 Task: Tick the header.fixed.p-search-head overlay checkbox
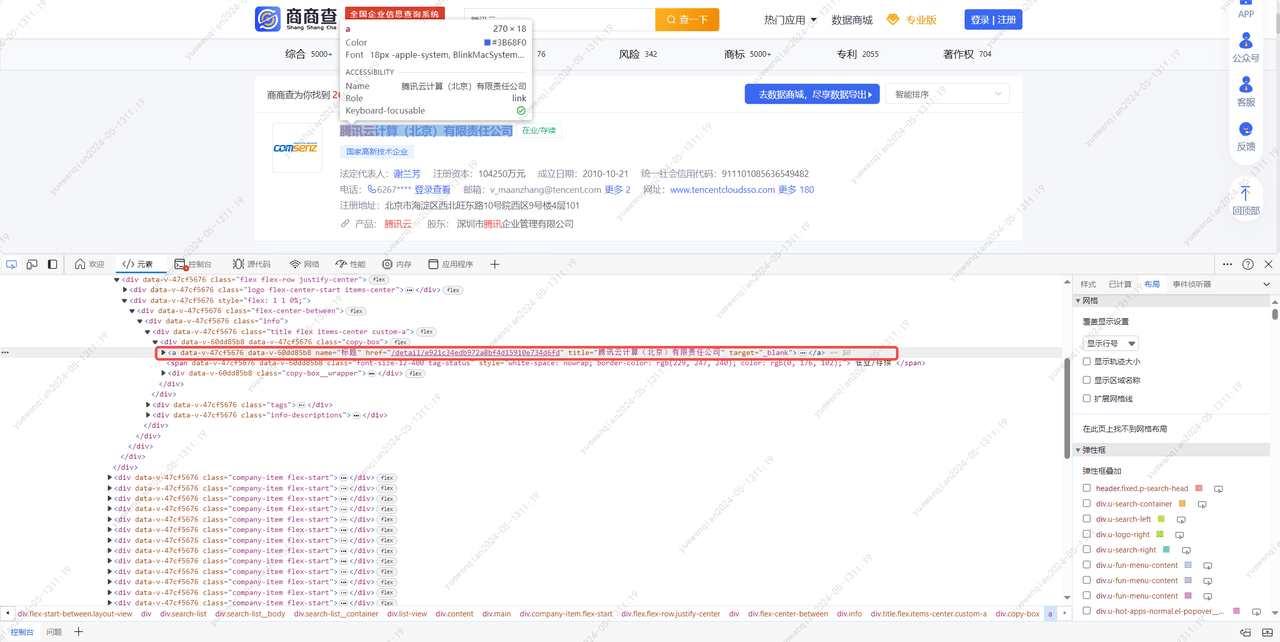coord(1087,489)
